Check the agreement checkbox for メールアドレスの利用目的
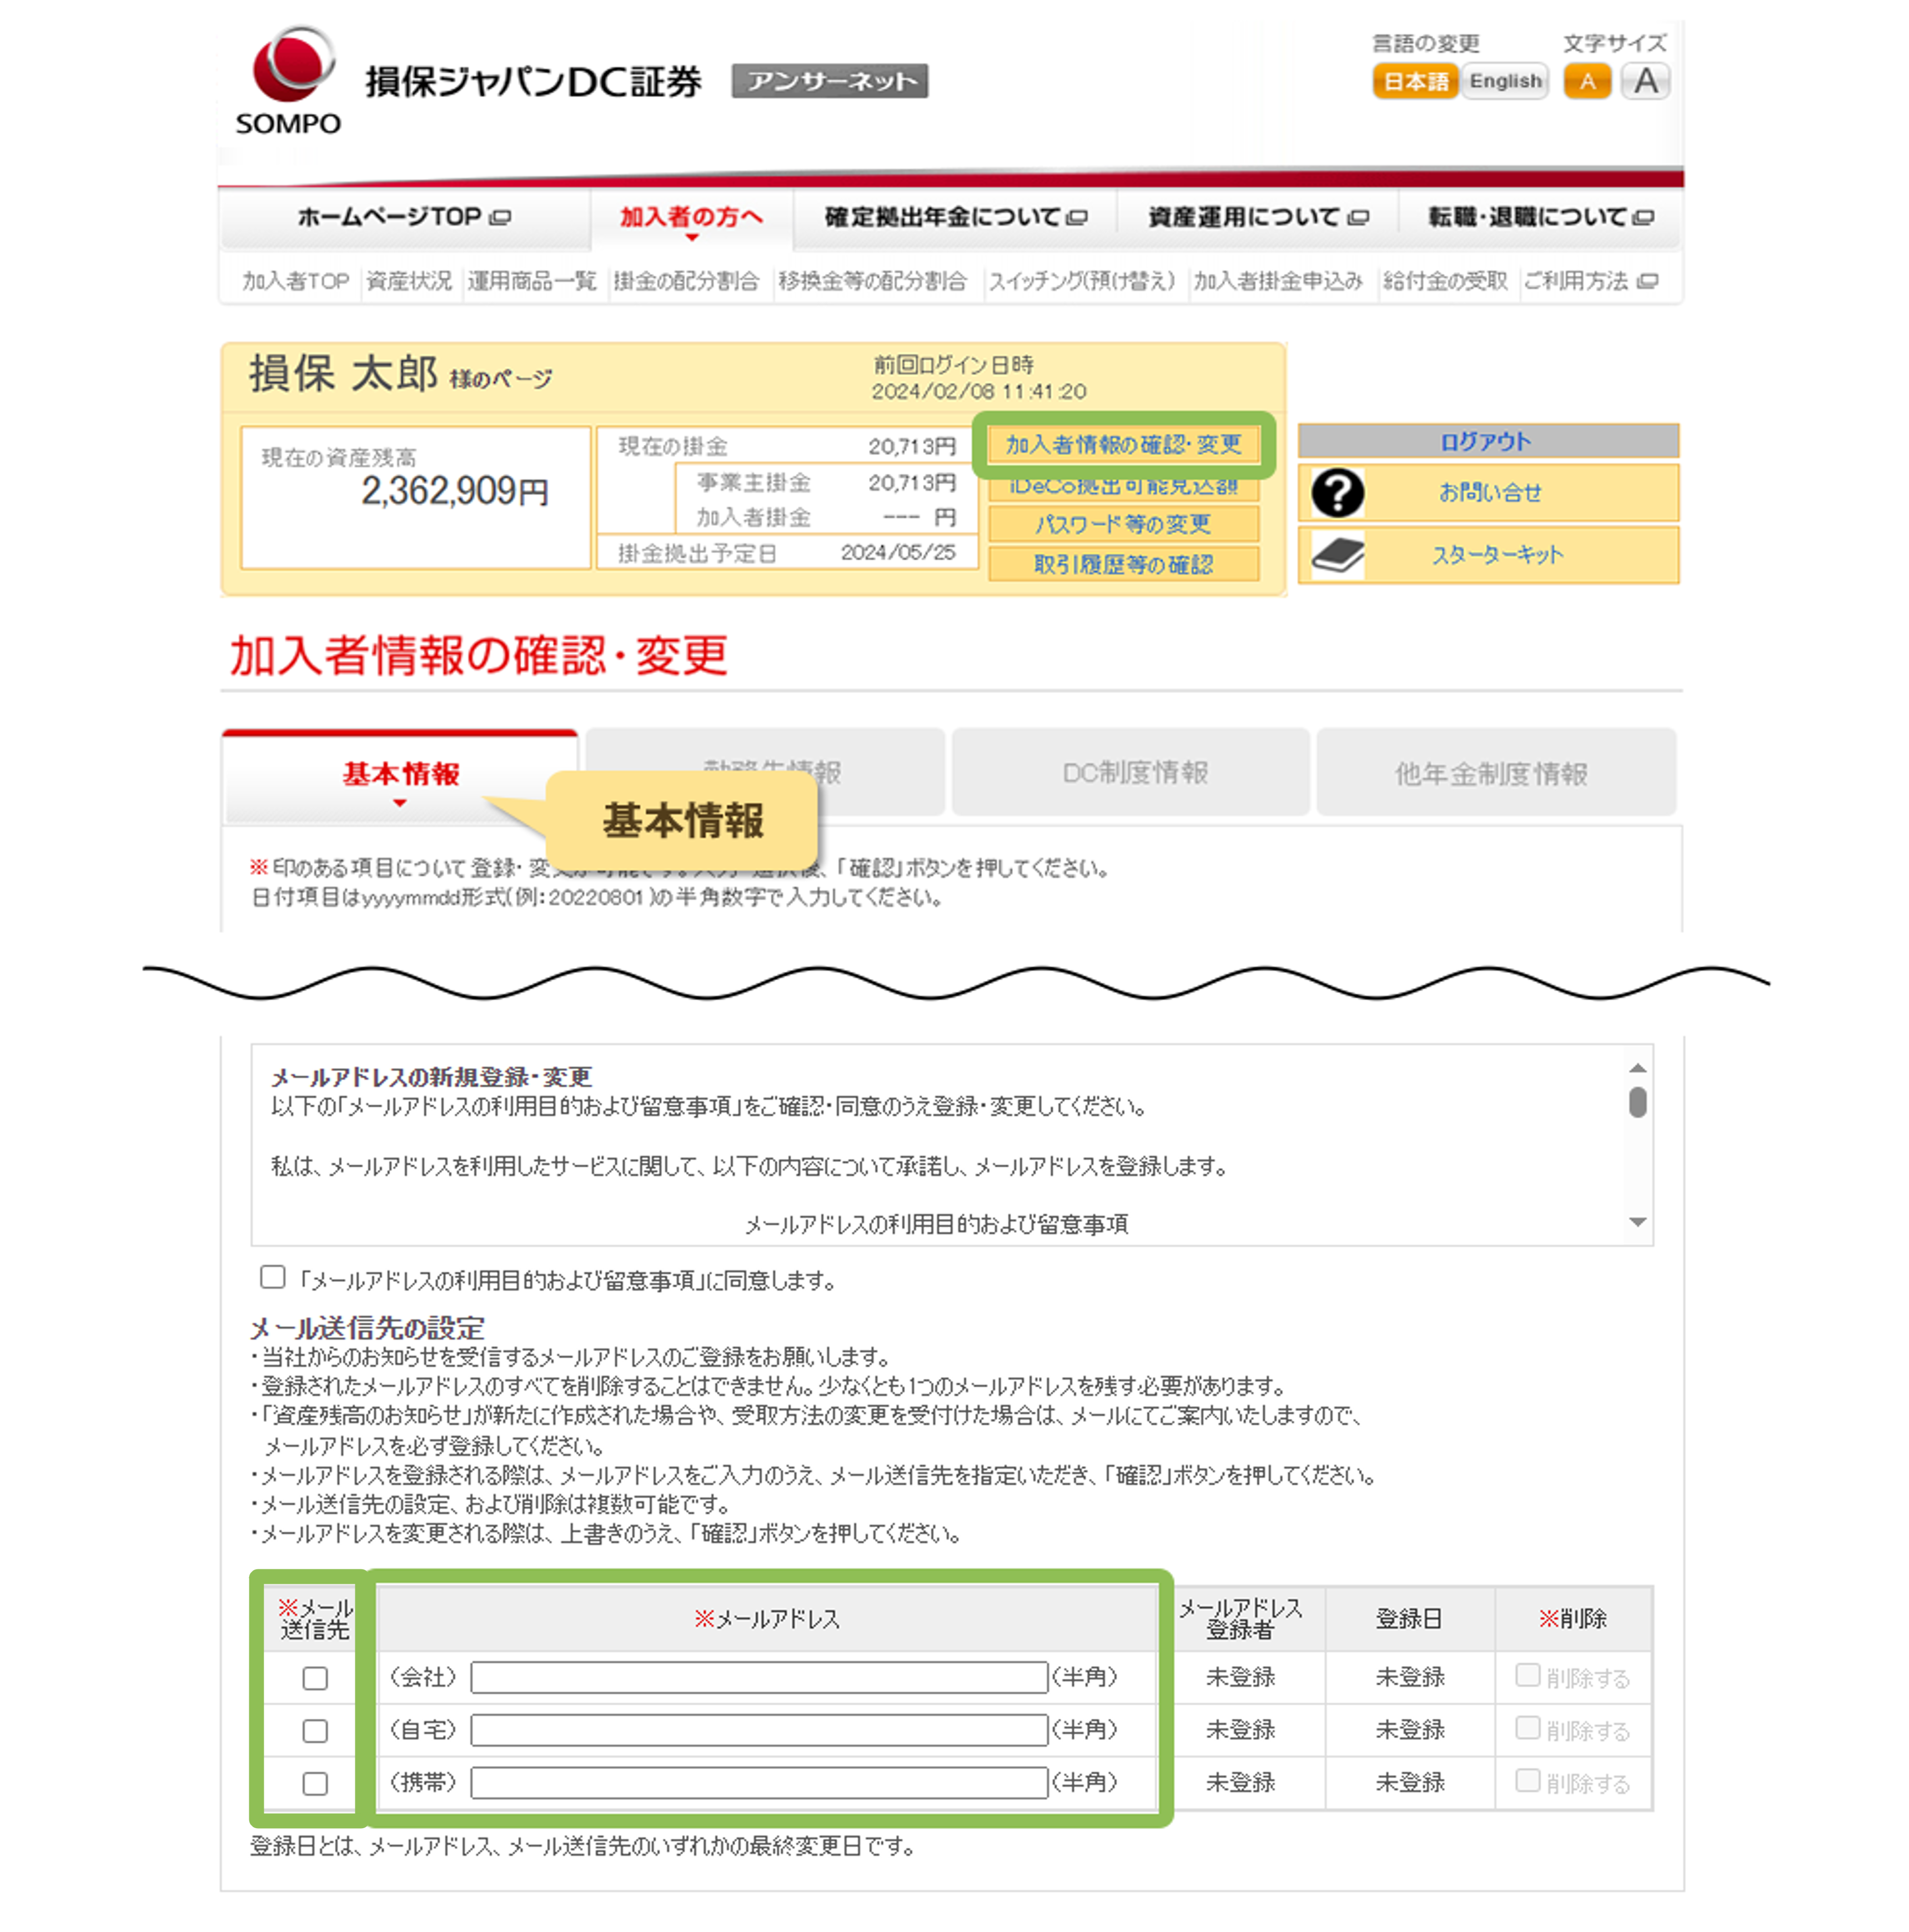Image resolution: width=1909 pixels, height=1932 pixels. pyautogui.click(x=273, y=1277)
